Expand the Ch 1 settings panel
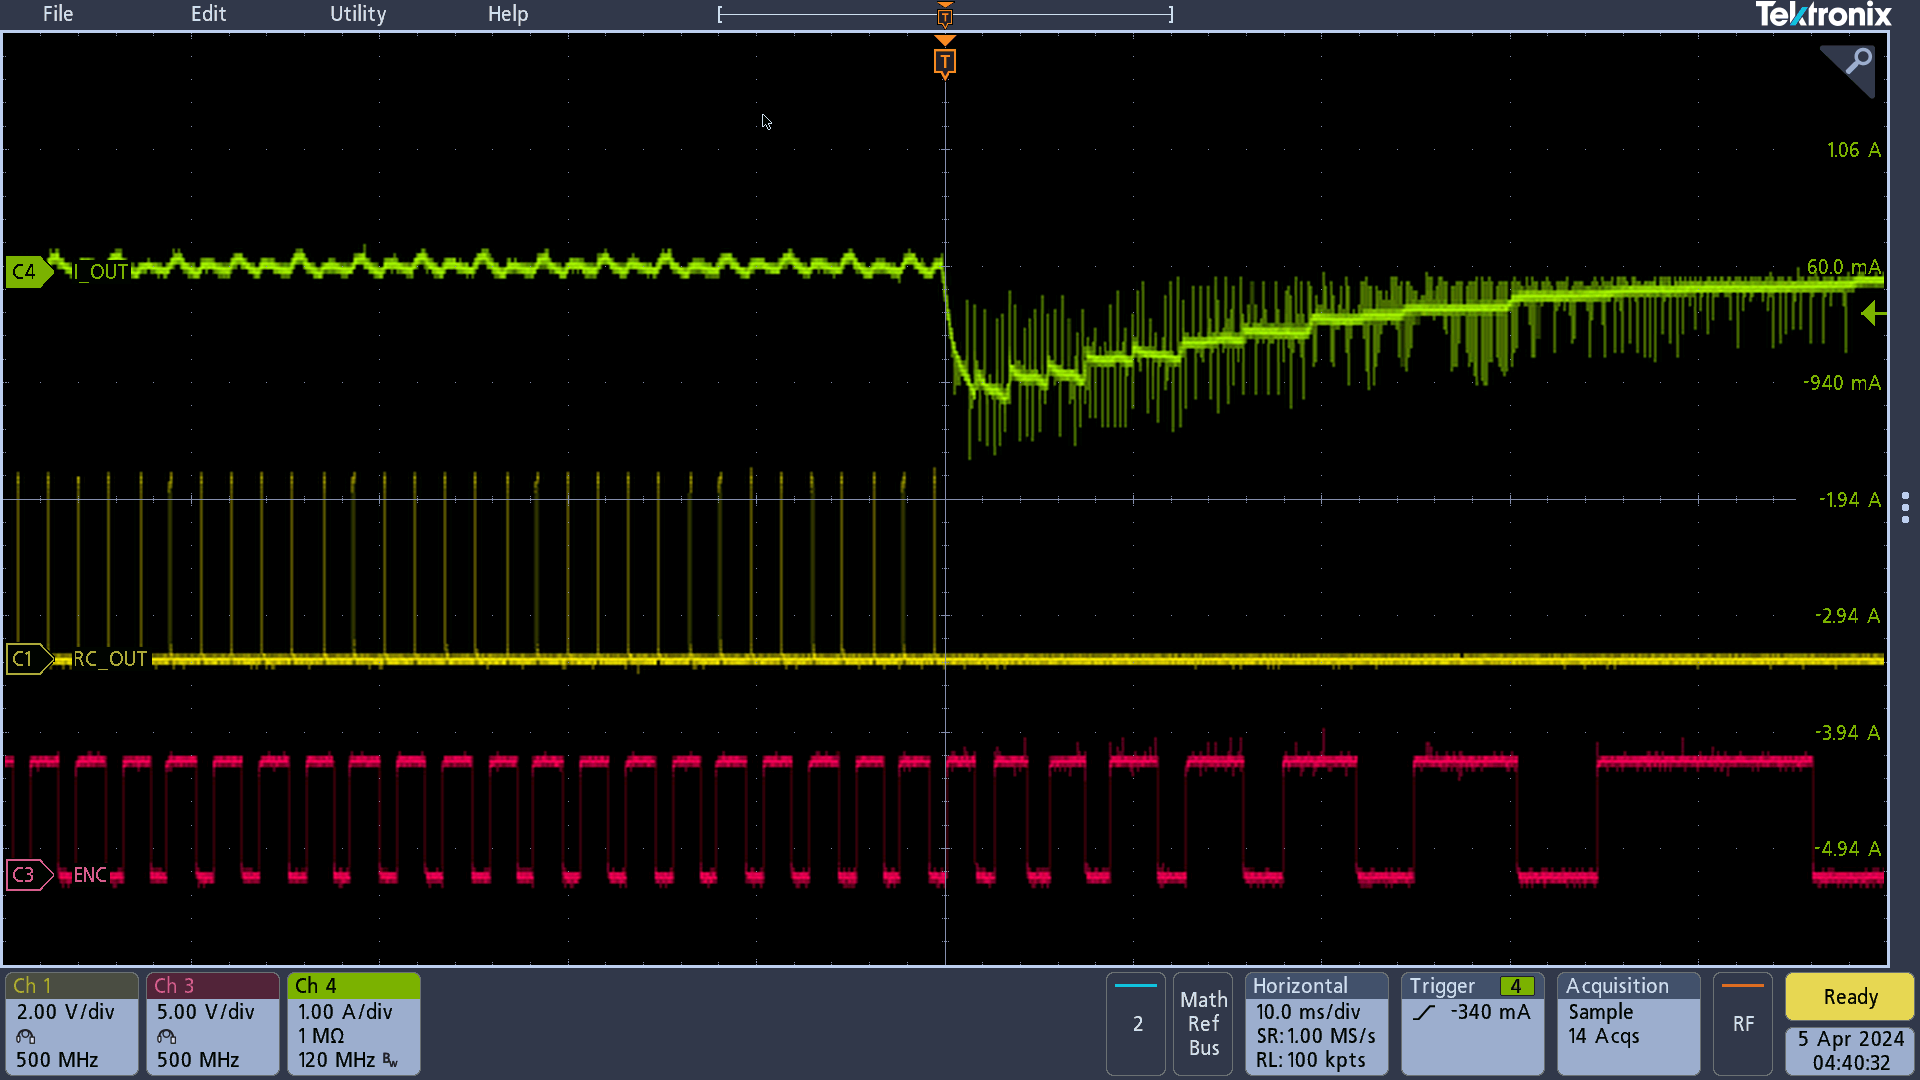 tap(73, 1022)
